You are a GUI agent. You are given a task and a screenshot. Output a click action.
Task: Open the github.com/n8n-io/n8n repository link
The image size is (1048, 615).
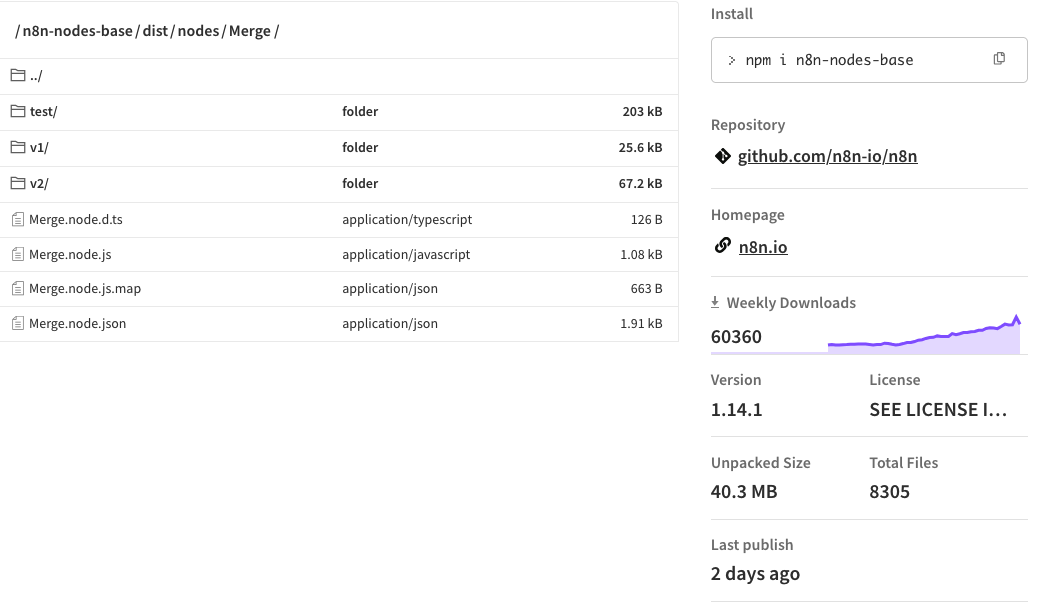pos(827,156)
